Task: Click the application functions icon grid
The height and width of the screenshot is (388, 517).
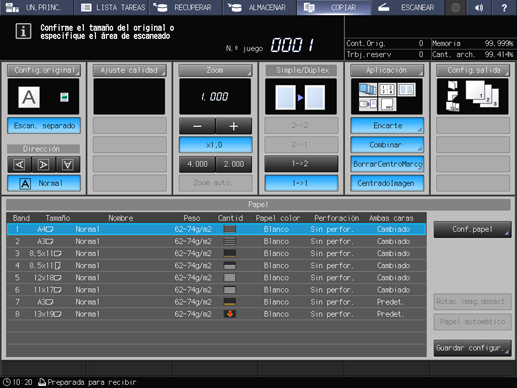Action: point(387,97)
